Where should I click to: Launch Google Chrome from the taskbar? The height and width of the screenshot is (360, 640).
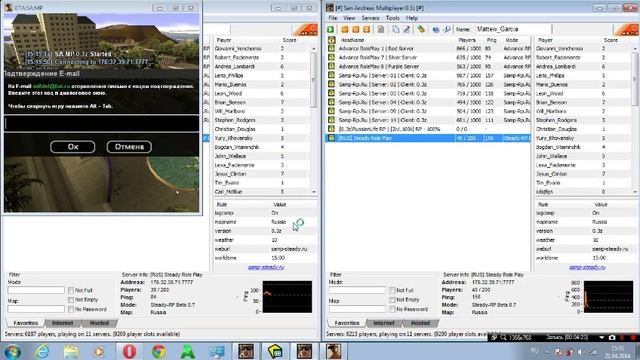[159, 351]
